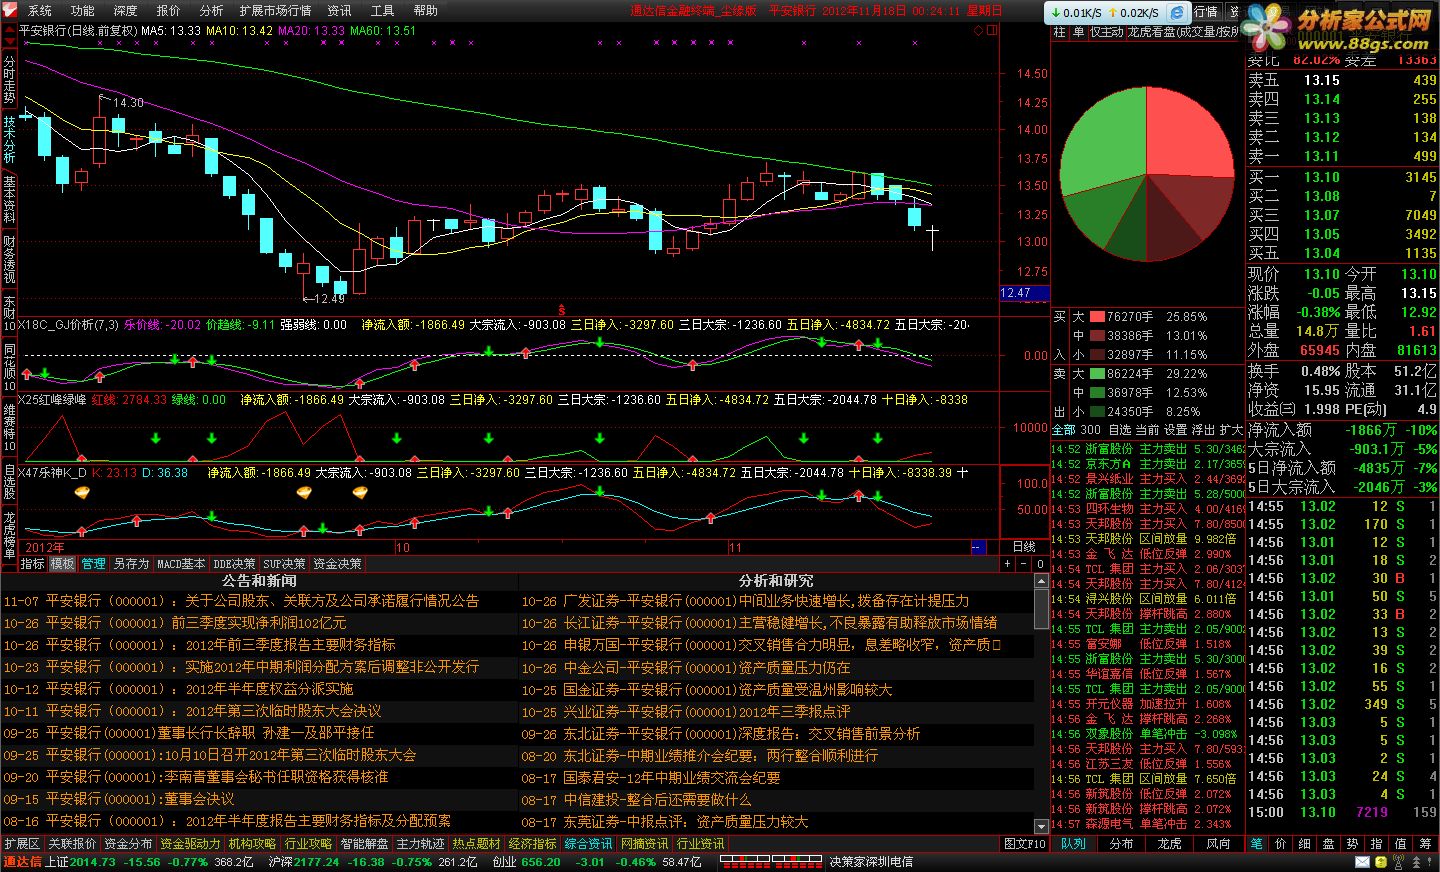The image size is (1440, 872).
Task: Open the 基本资料 side tab
Action: [x=9, y=199]
